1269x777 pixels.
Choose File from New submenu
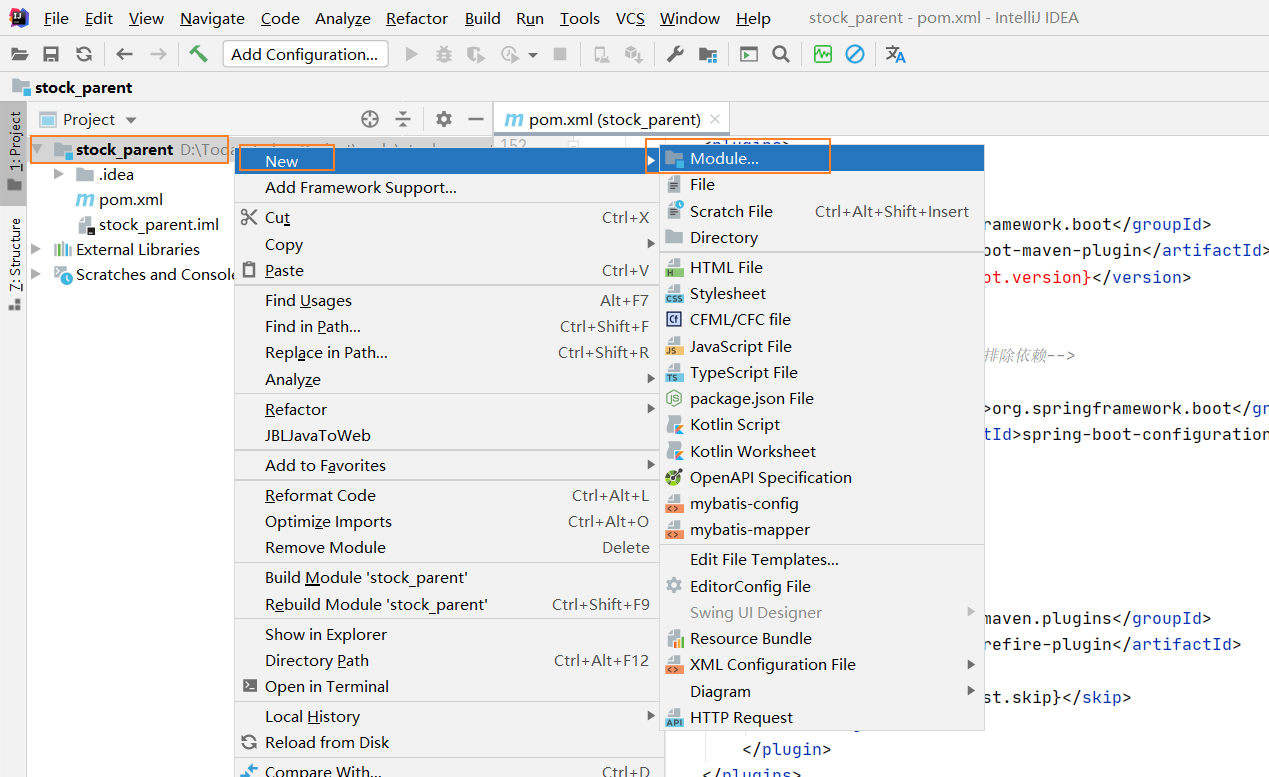pos(822,184)
